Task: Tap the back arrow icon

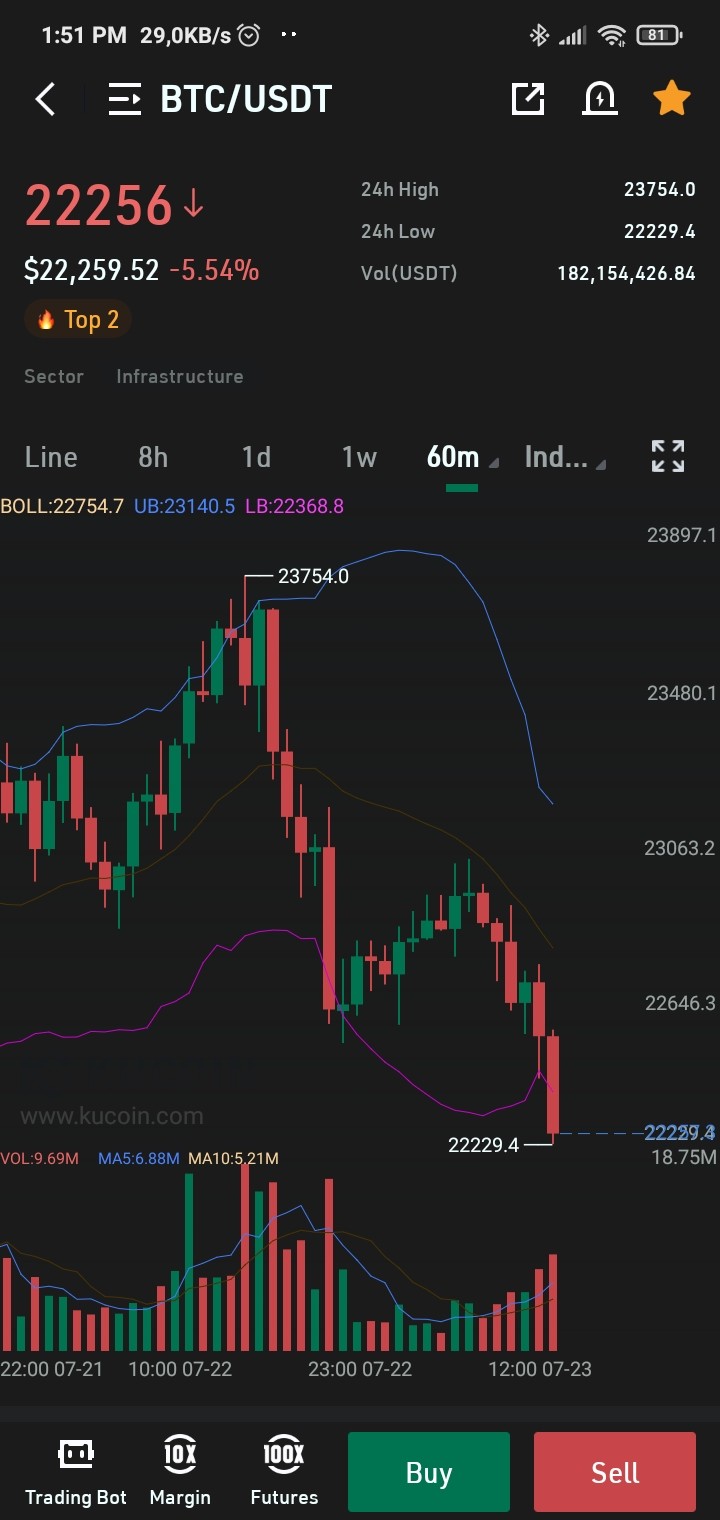Action: [45, 99]
